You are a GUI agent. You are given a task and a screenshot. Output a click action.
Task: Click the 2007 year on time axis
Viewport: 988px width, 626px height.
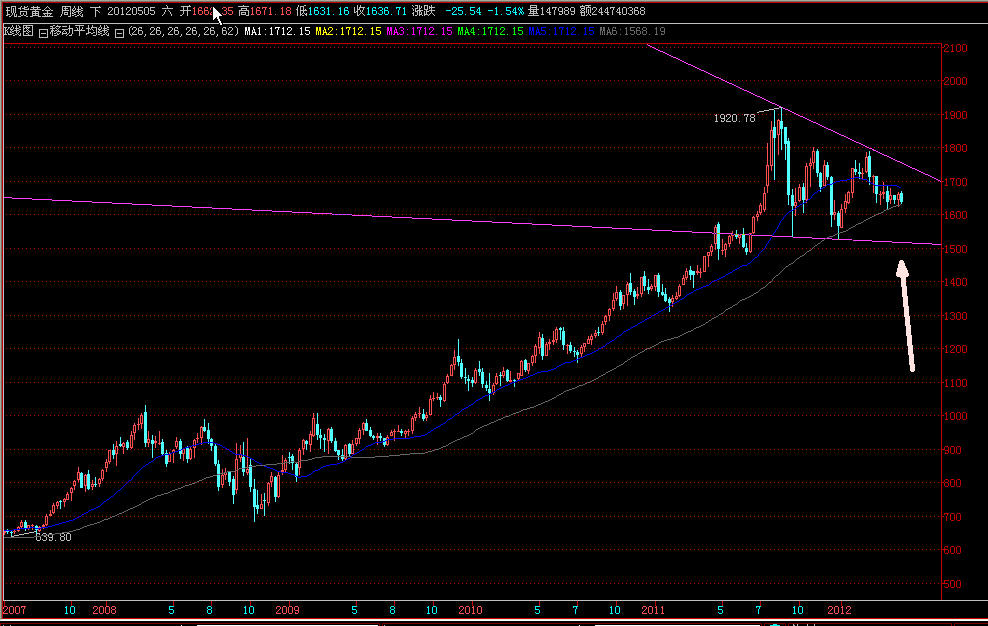tap(14, 610)
